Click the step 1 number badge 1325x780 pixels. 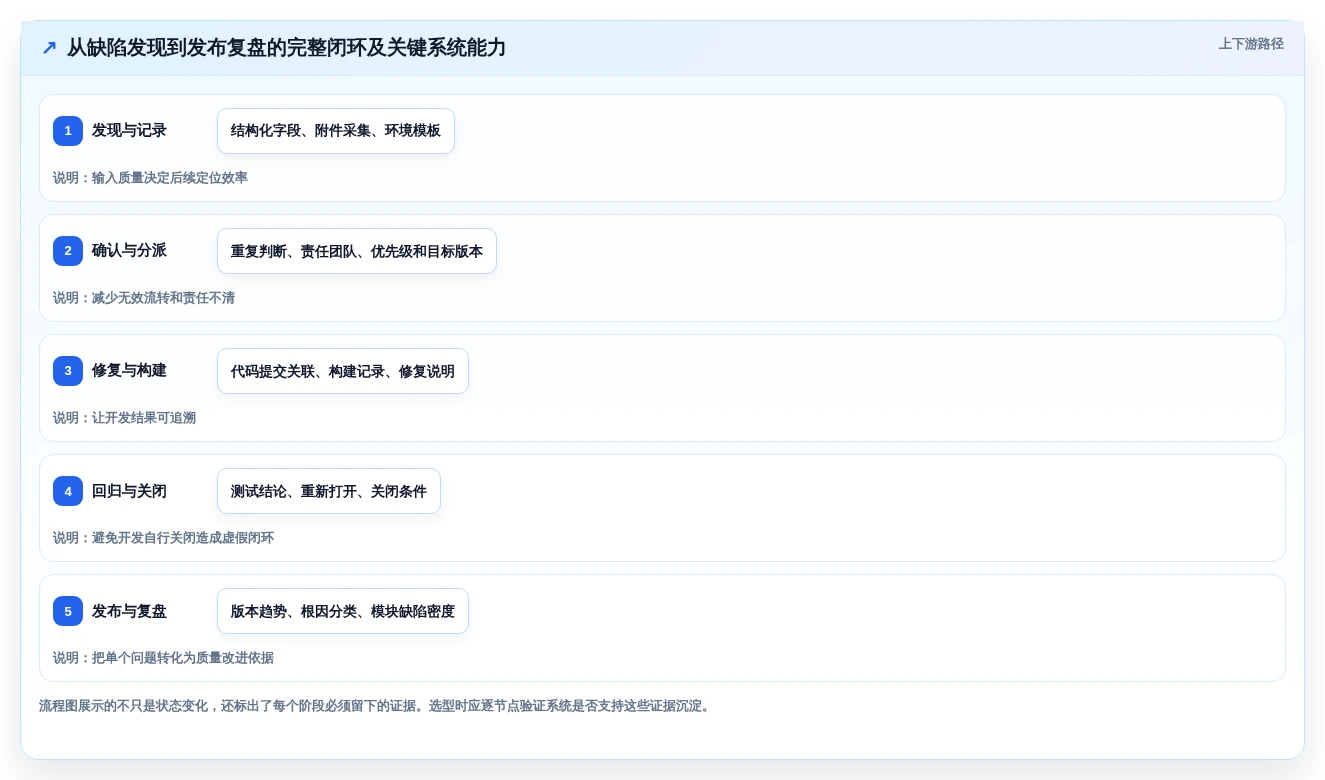pyautogui.click(x=68, y=131)
